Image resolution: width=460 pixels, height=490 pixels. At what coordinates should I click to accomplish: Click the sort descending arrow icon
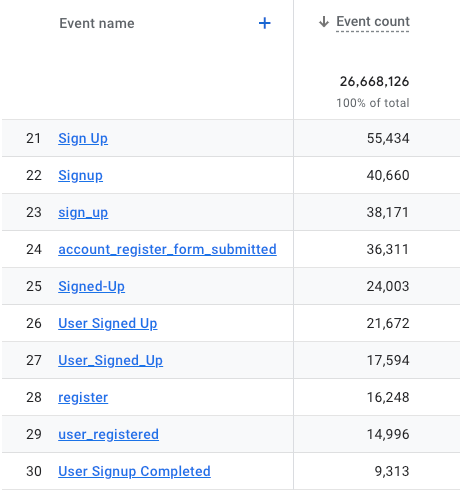pos(324,22)
